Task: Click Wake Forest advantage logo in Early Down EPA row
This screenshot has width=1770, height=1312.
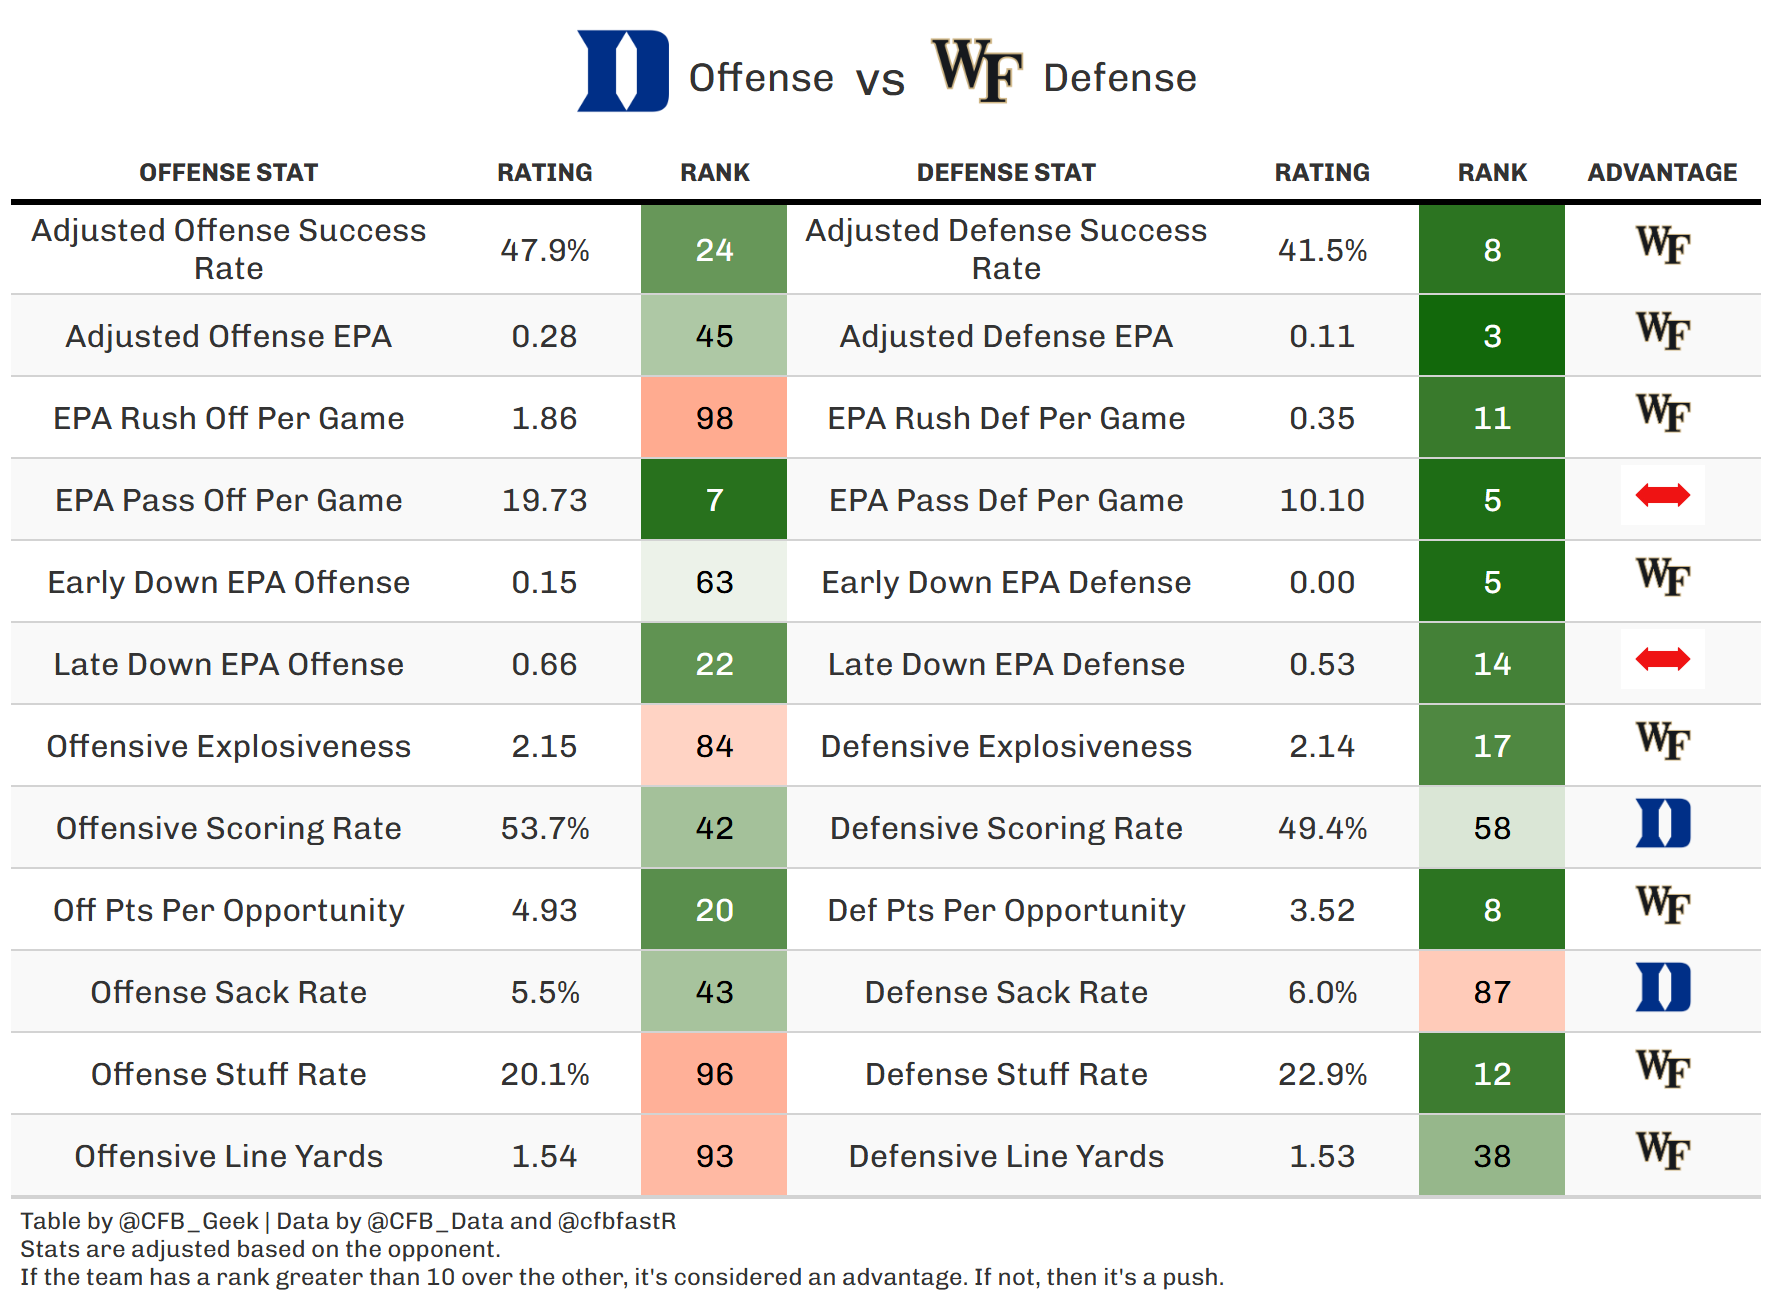Action: [x=1662, y=577]
